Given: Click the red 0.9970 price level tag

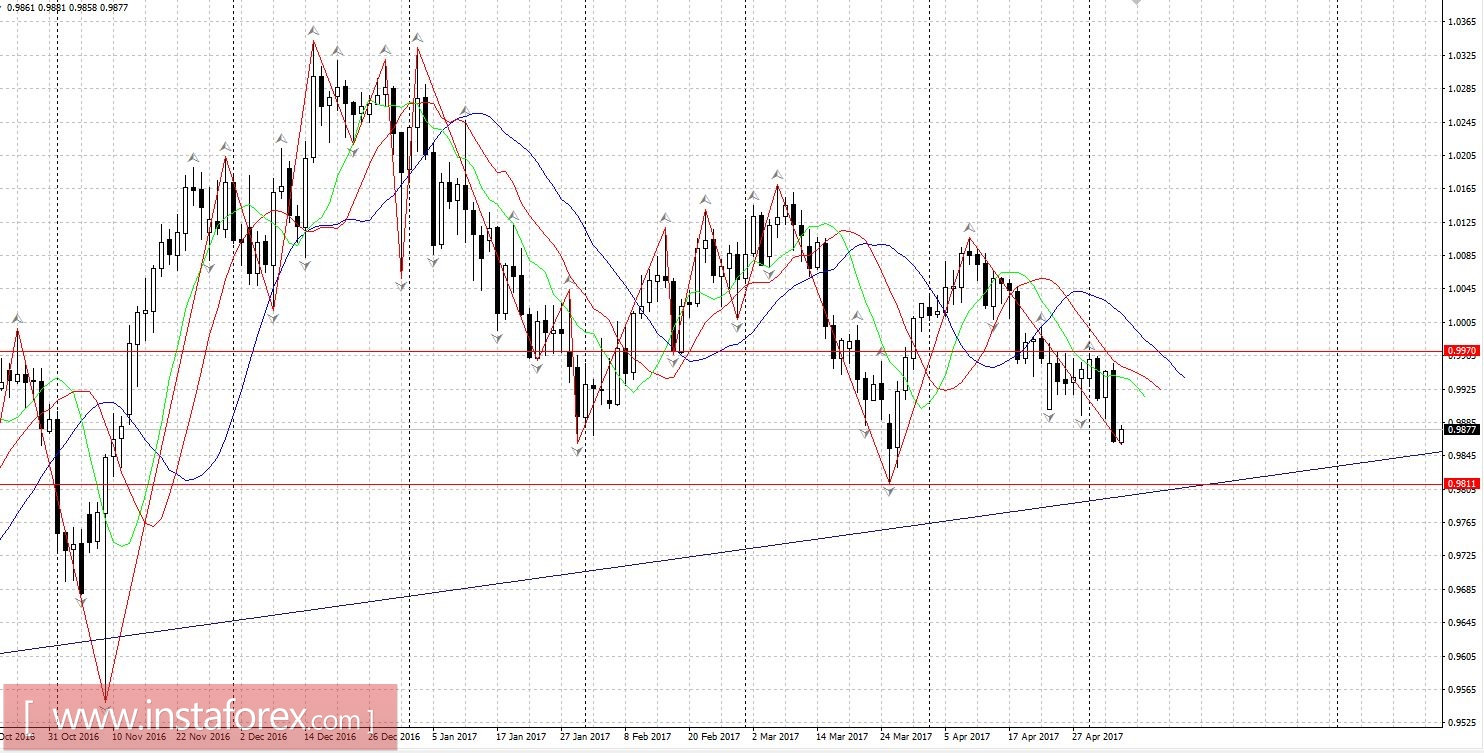Looking at the screenshot, I should (1461, 351).
